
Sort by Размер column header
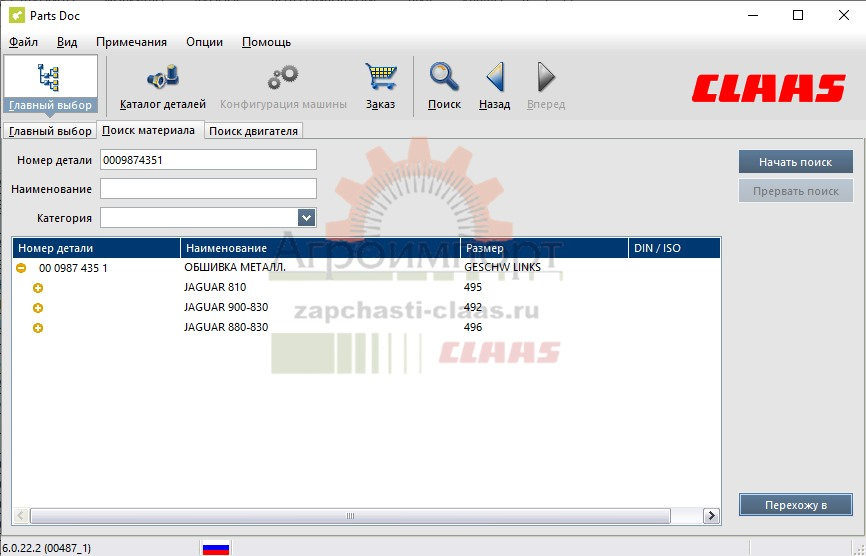coord(545,248)
